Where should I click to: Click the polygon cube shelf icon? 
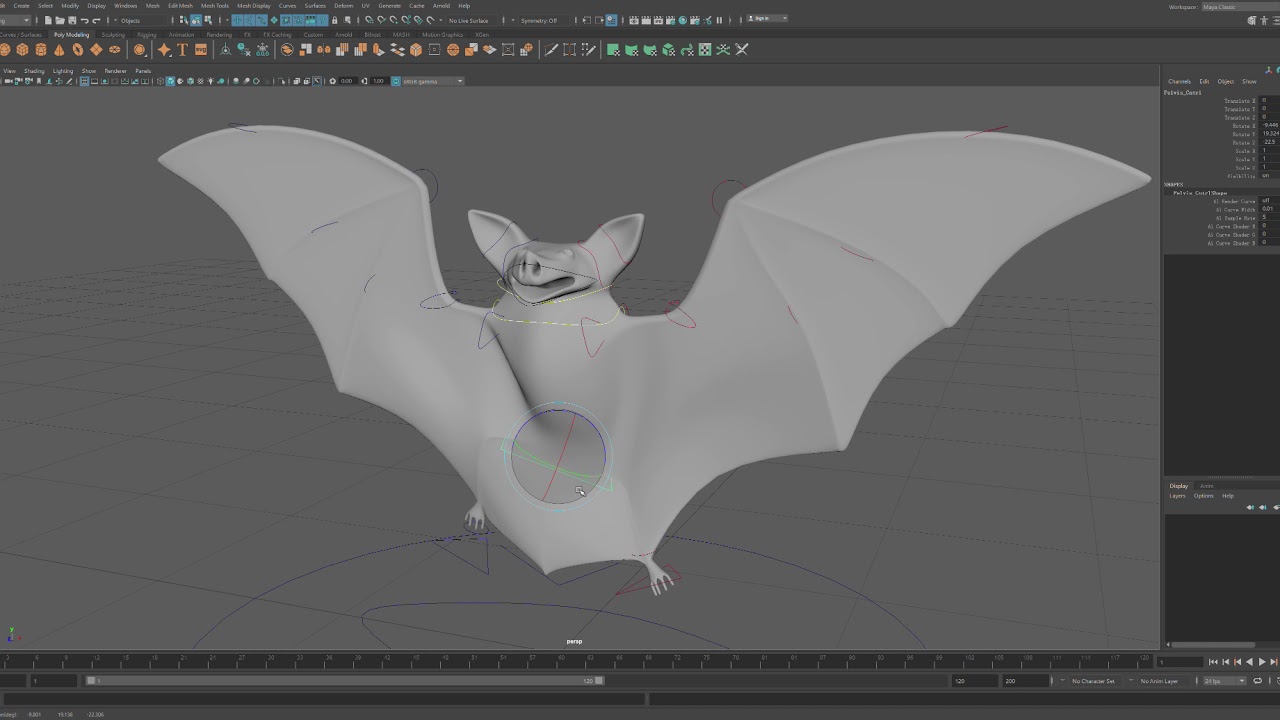pyautogui.click(x=22, y=50)
